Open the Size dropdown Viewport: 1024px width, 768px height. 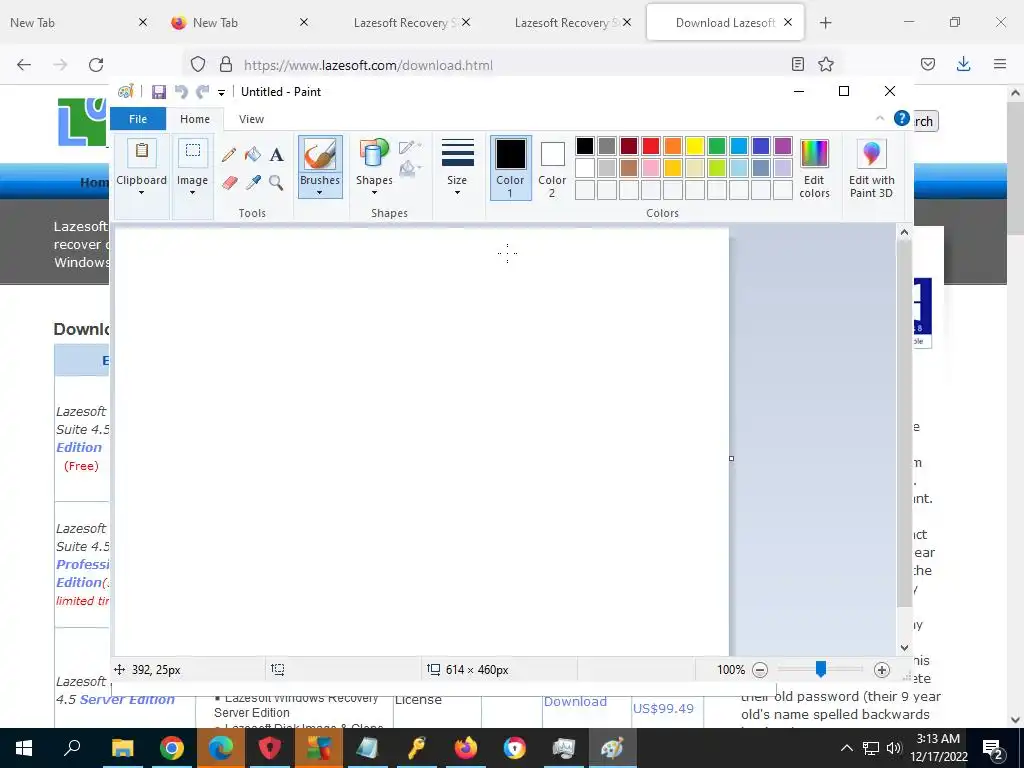pos(457,167)
